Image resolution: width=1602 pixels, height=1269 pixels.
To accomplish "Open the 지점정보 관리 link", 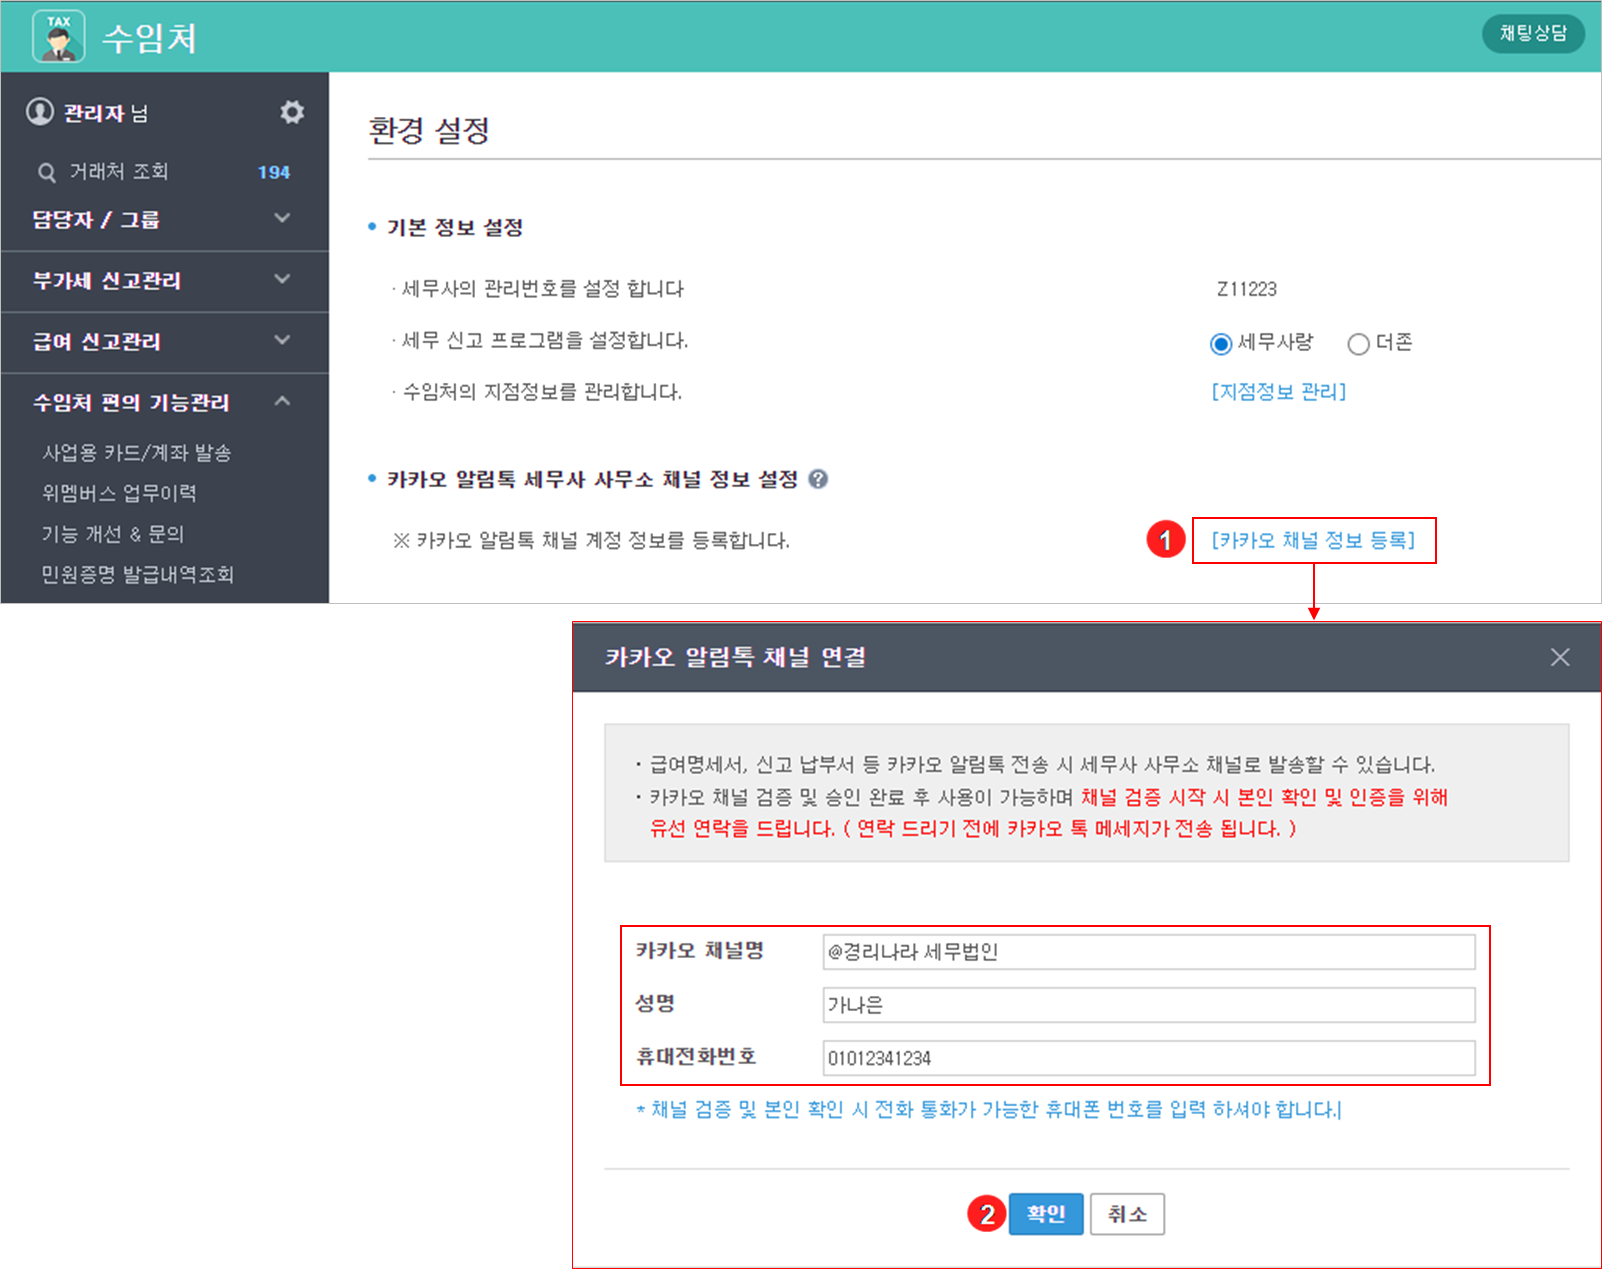I will [1279, 392].
